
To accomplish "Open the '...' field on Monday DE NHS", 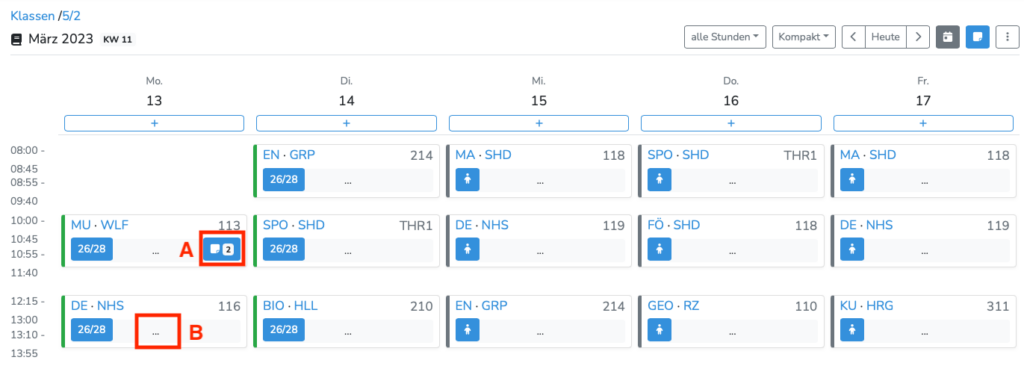I will [x=155, y=332].
